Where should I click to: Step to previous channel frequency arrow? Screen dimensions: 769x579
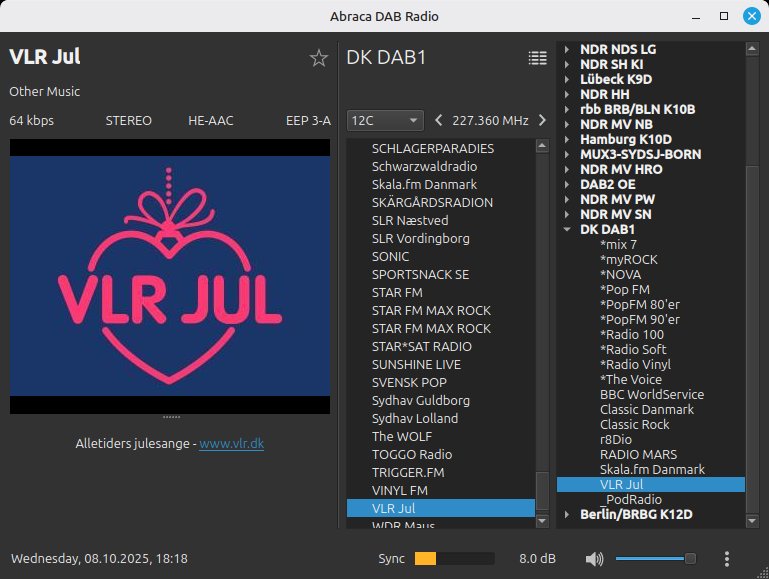pyautogui.click(x=438, y=121)
